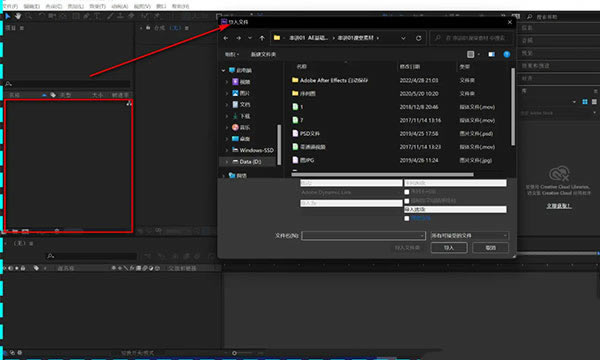Viewport: 600px width, 360px height.
Task: Open the 导入选项 dropdown field
Action: (x=455, y=209)
